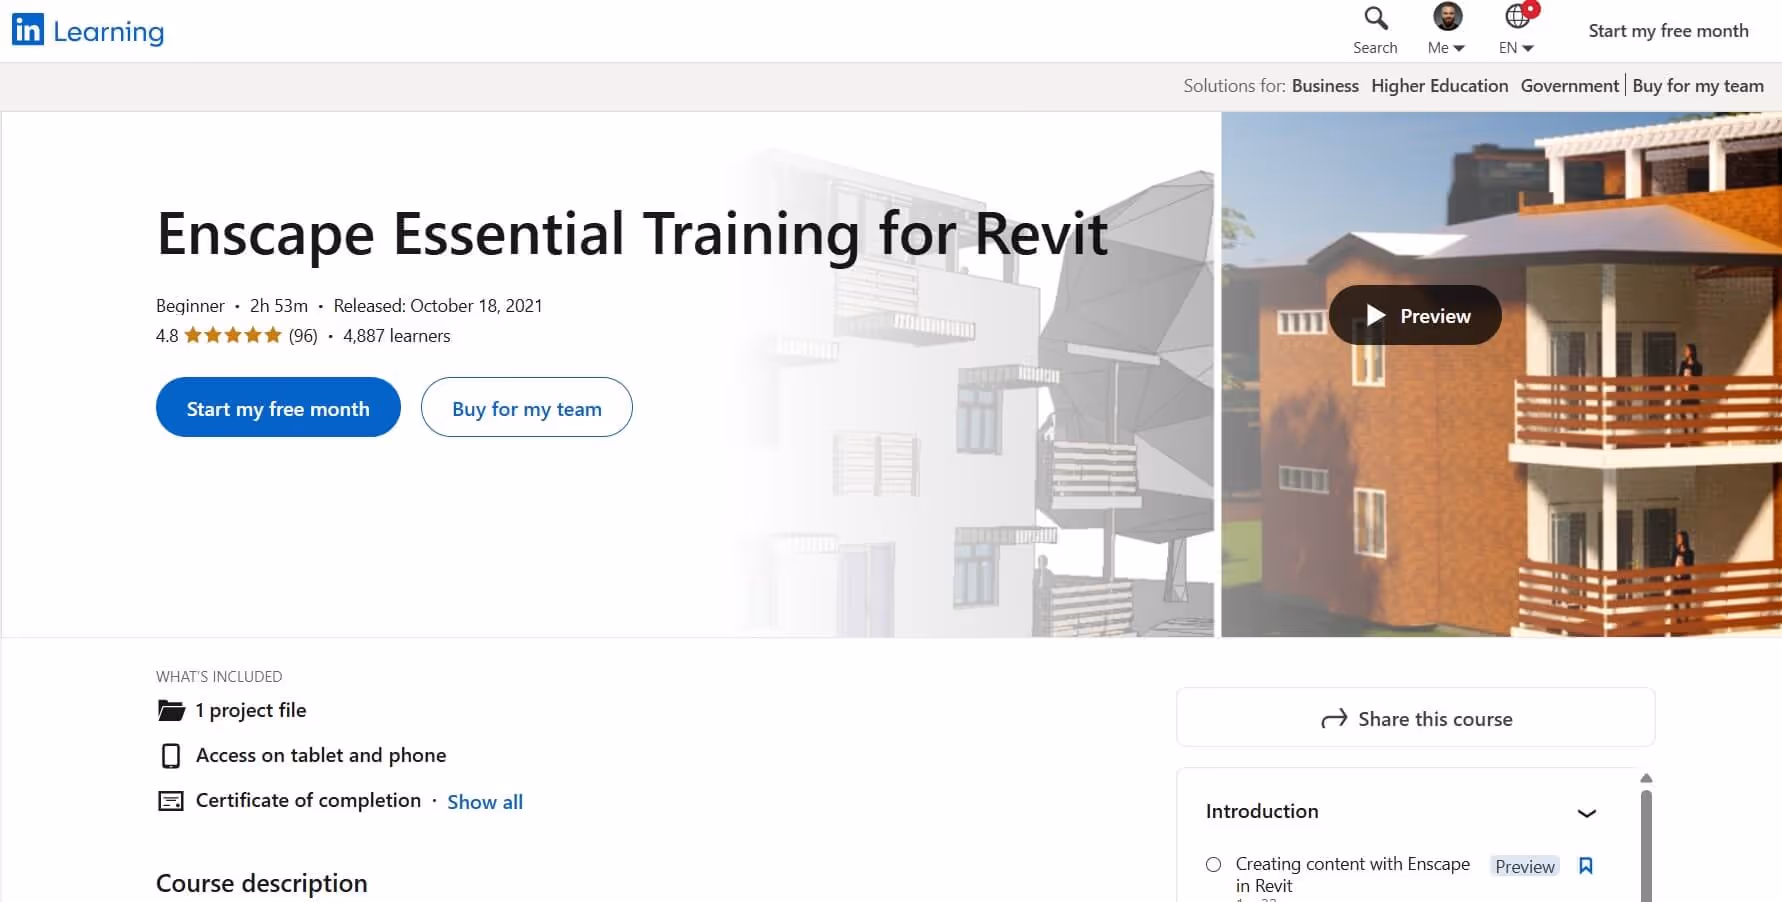Screen dimensions: 1782x902
Task: Open Government solutions link
Action: point(1569,86)
